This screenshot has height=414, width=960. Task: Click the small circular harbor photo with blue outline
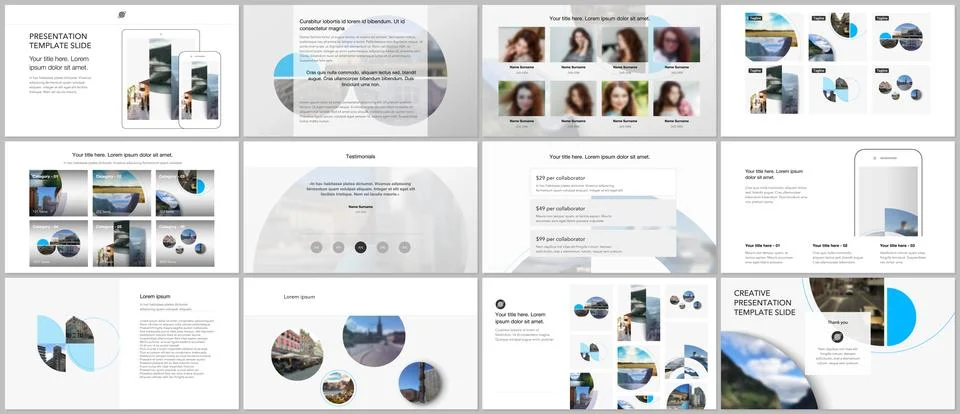click(339, 388)
